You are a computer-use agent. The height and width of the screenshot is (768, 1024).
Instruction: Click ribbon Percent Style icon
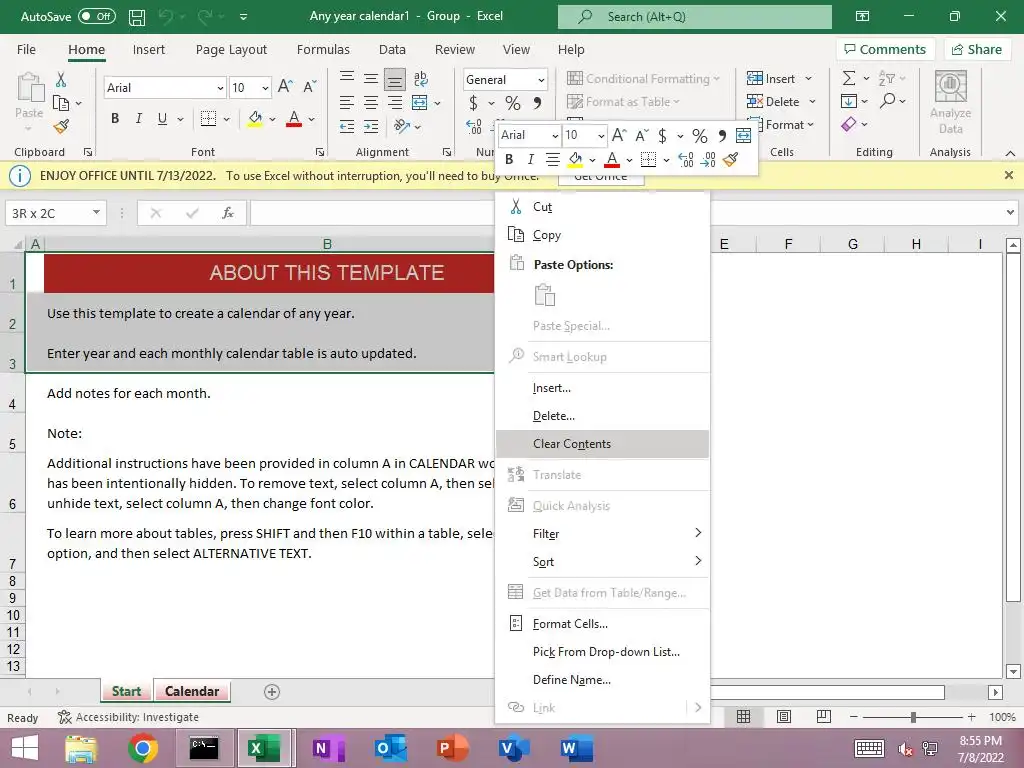click(513, 103)
